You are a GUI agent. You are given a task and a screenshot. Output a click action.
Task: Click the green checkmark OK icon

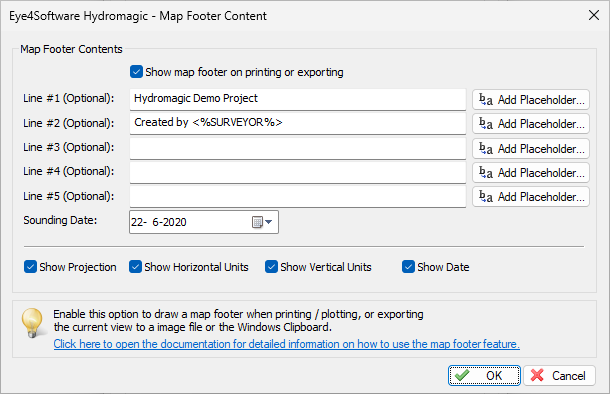click(462, 375)
